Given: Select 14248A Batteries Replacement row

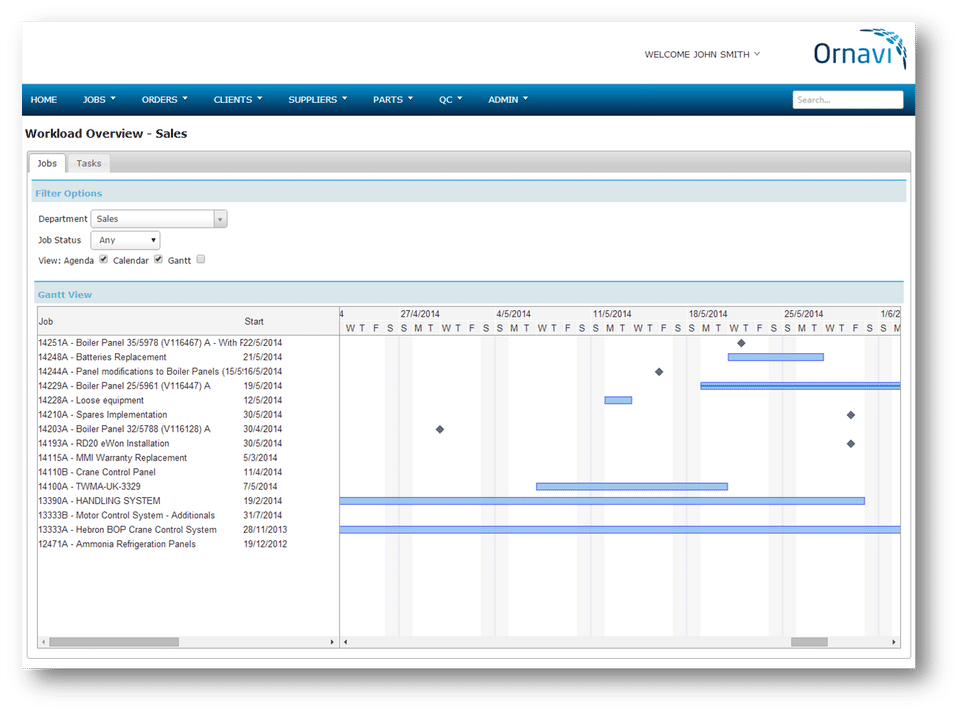Looking at the screenshot, I should click(188, 357).
